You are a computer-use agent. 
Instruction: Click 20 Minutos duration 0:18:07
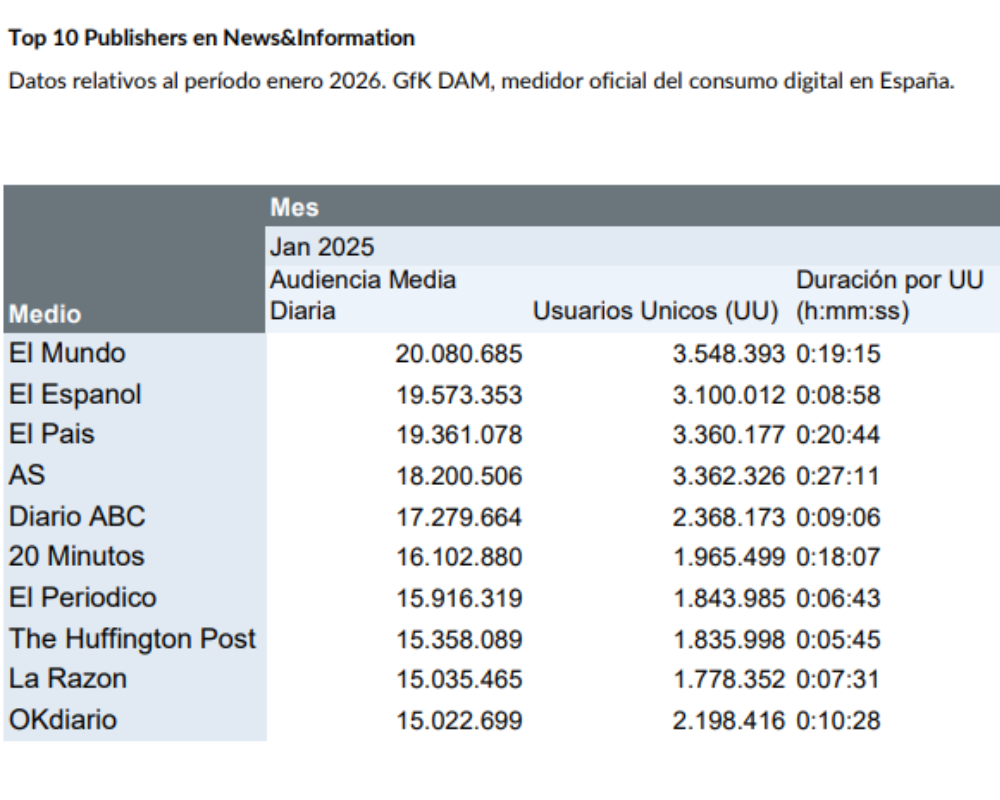click(x=839, y=558)
